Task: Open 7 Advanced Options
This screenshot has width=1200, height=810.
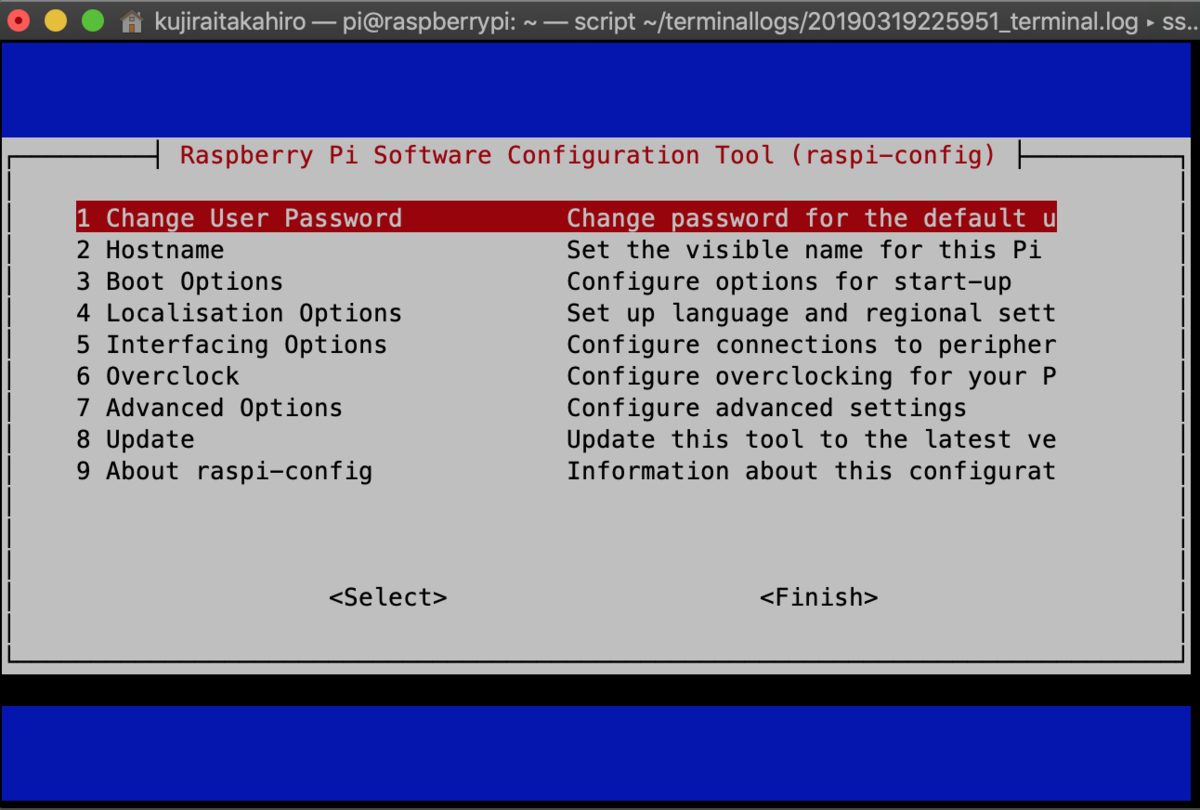Action: pos(210,408)
